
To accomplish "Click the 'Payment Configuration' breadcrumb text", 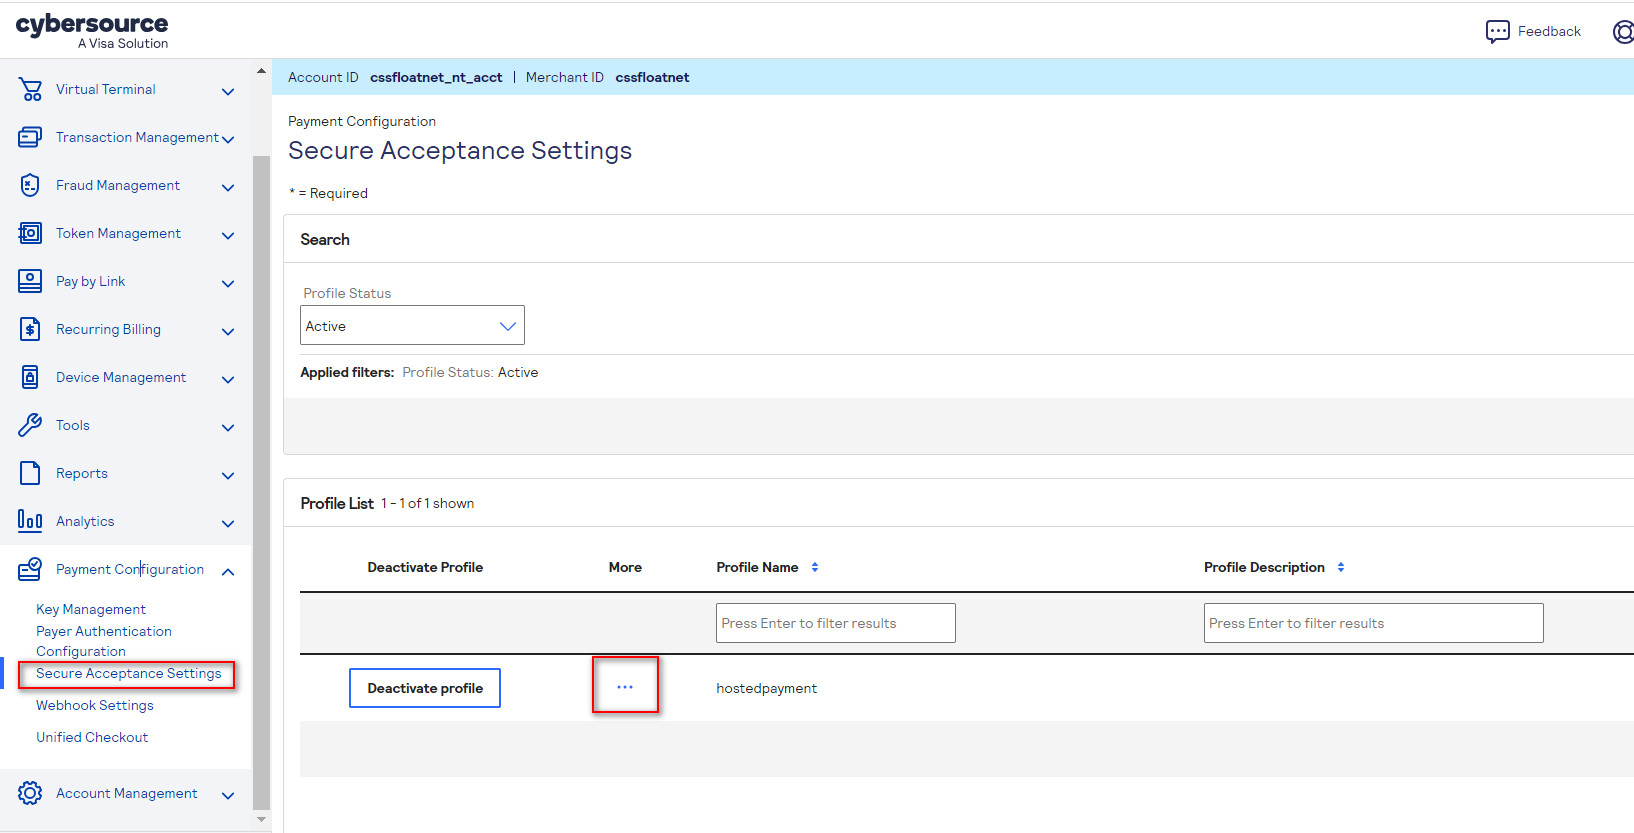I will coord(362,121).
